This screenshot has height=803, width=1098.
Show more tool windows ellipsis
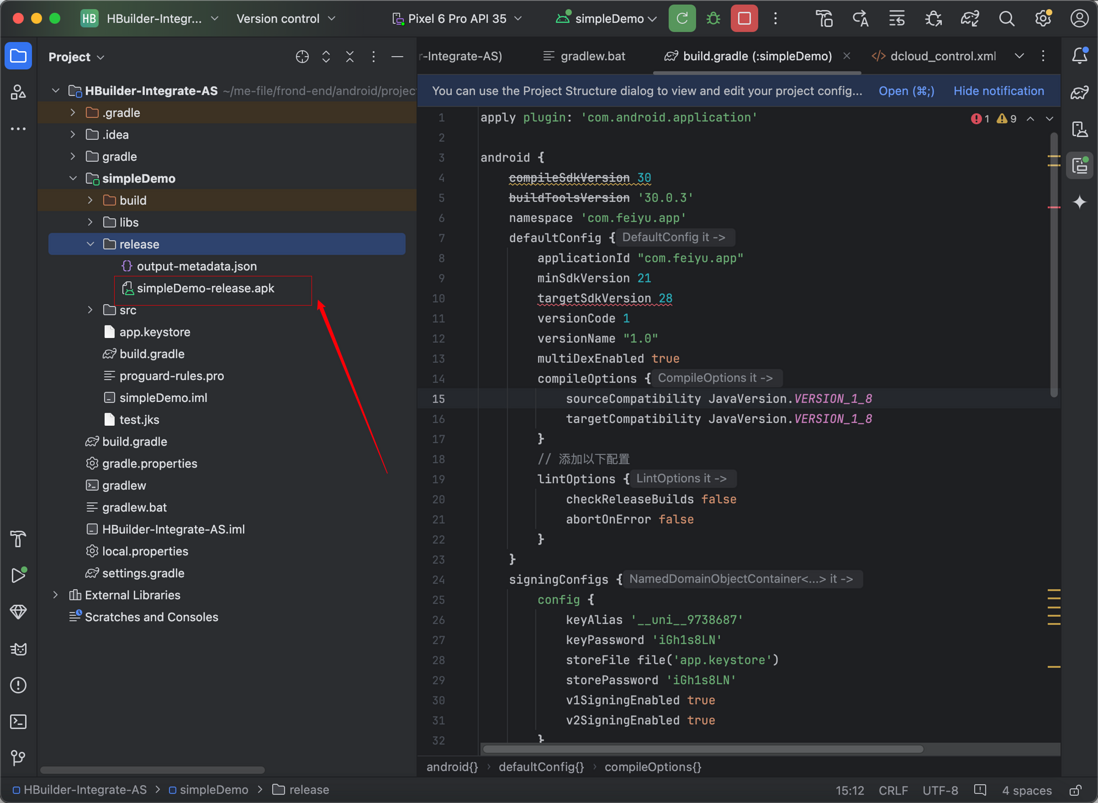(x=18, y=129)
